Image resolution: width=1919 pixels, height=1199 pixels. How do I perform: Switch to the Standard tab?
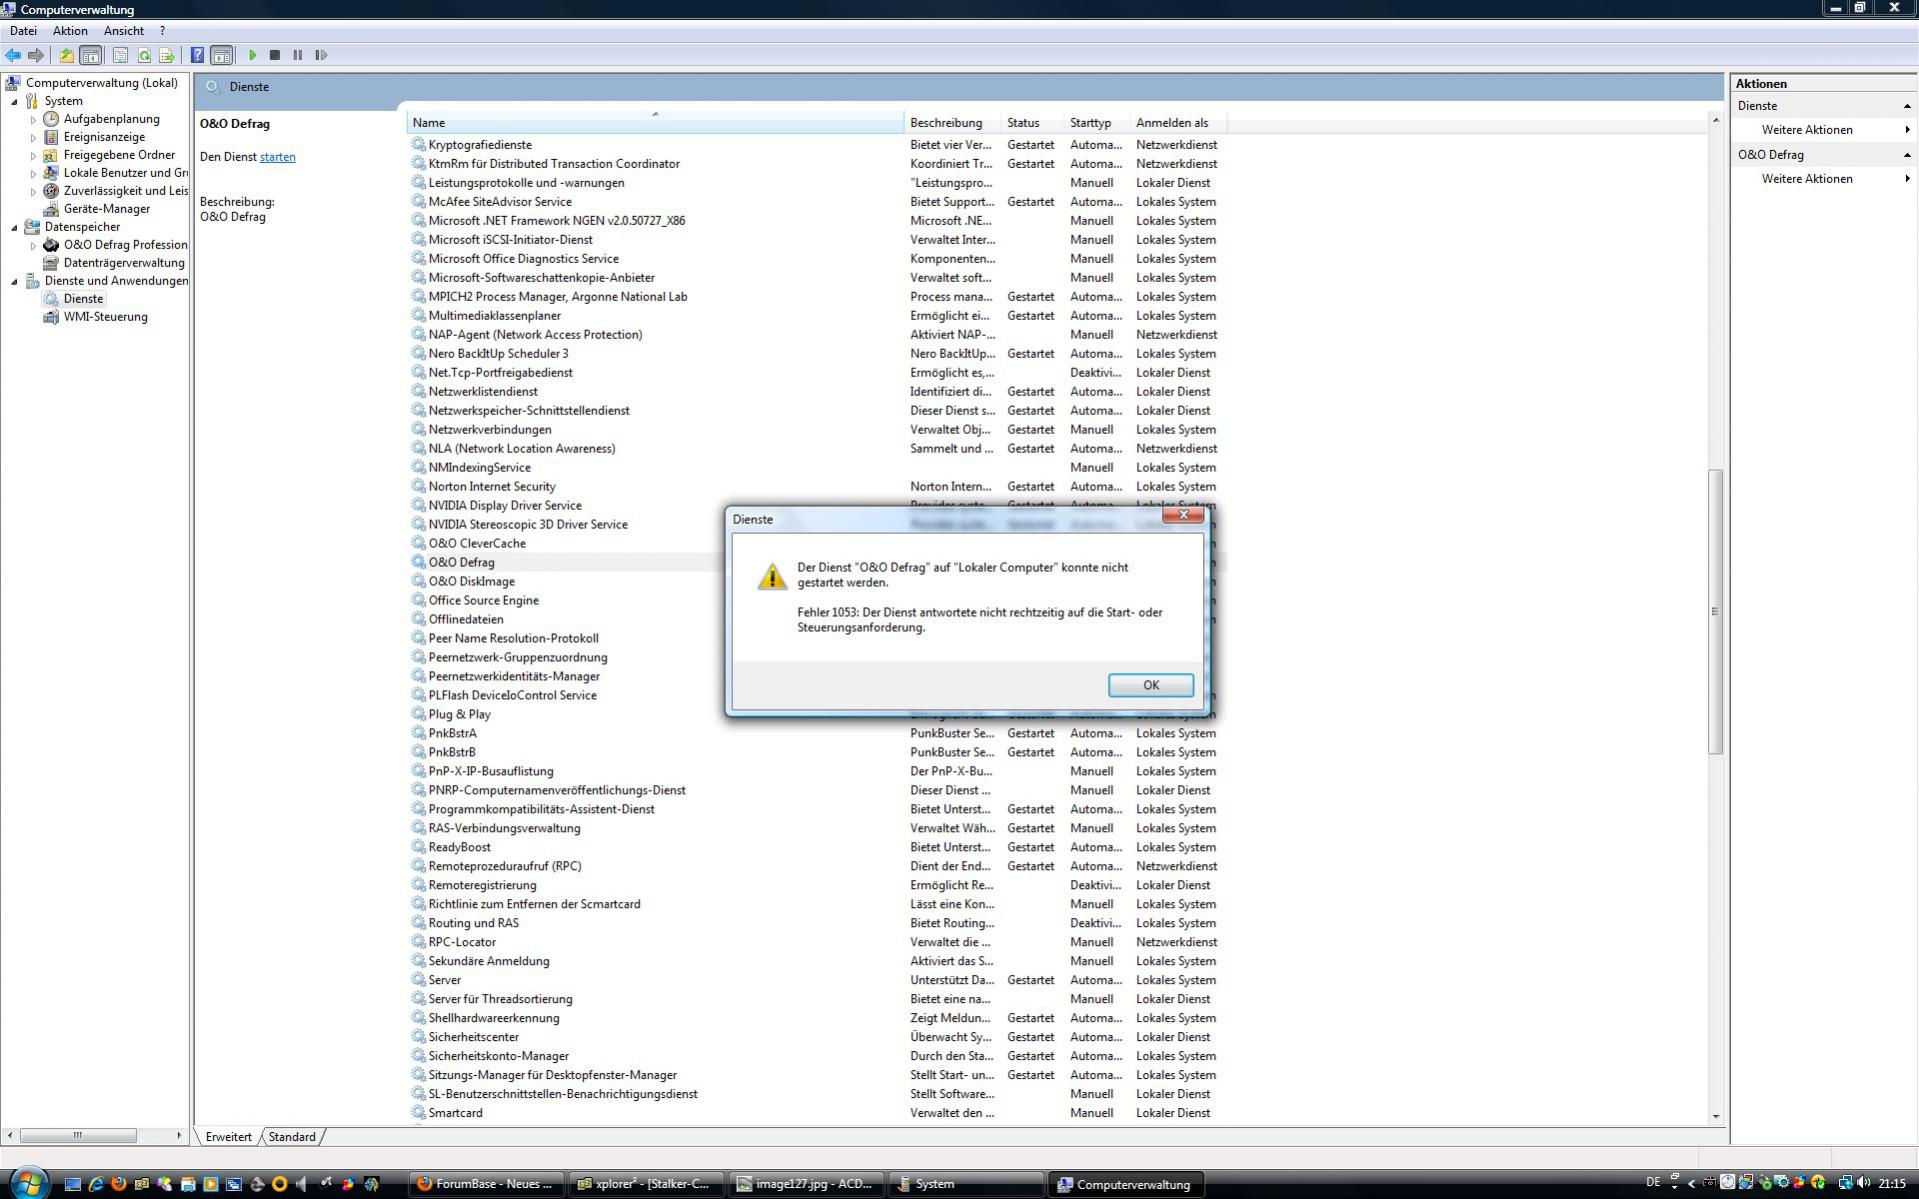pos(292,1137)
